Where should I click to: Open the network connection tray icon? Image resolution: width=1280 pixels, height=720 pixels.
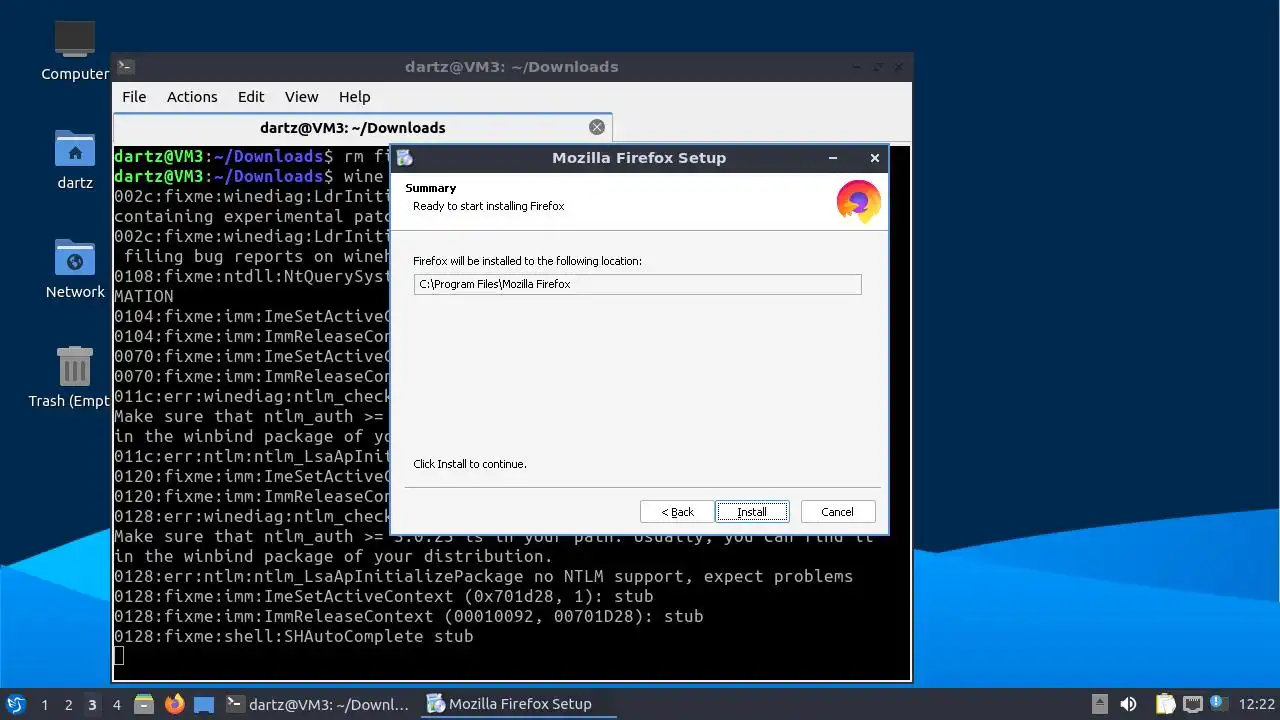(x=1192, y=704)
